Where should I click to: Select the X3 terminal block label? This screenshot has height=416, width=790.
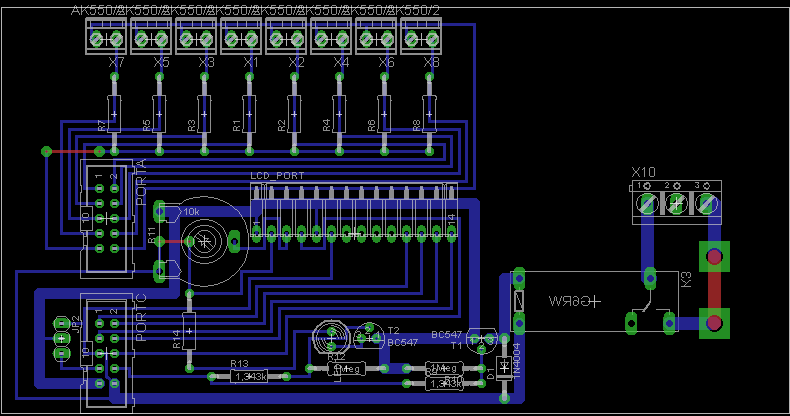click(206, 62)
